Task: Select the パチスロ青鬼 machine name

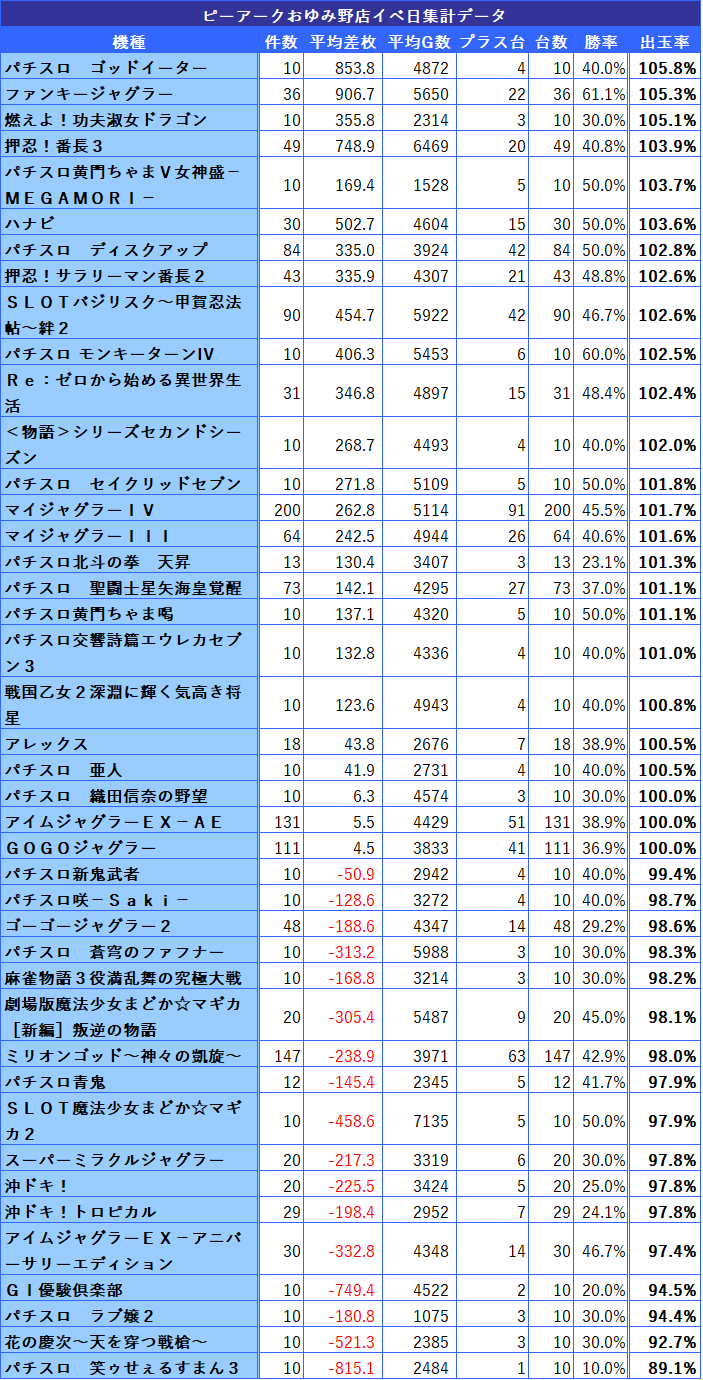Action: (55, 1082)
